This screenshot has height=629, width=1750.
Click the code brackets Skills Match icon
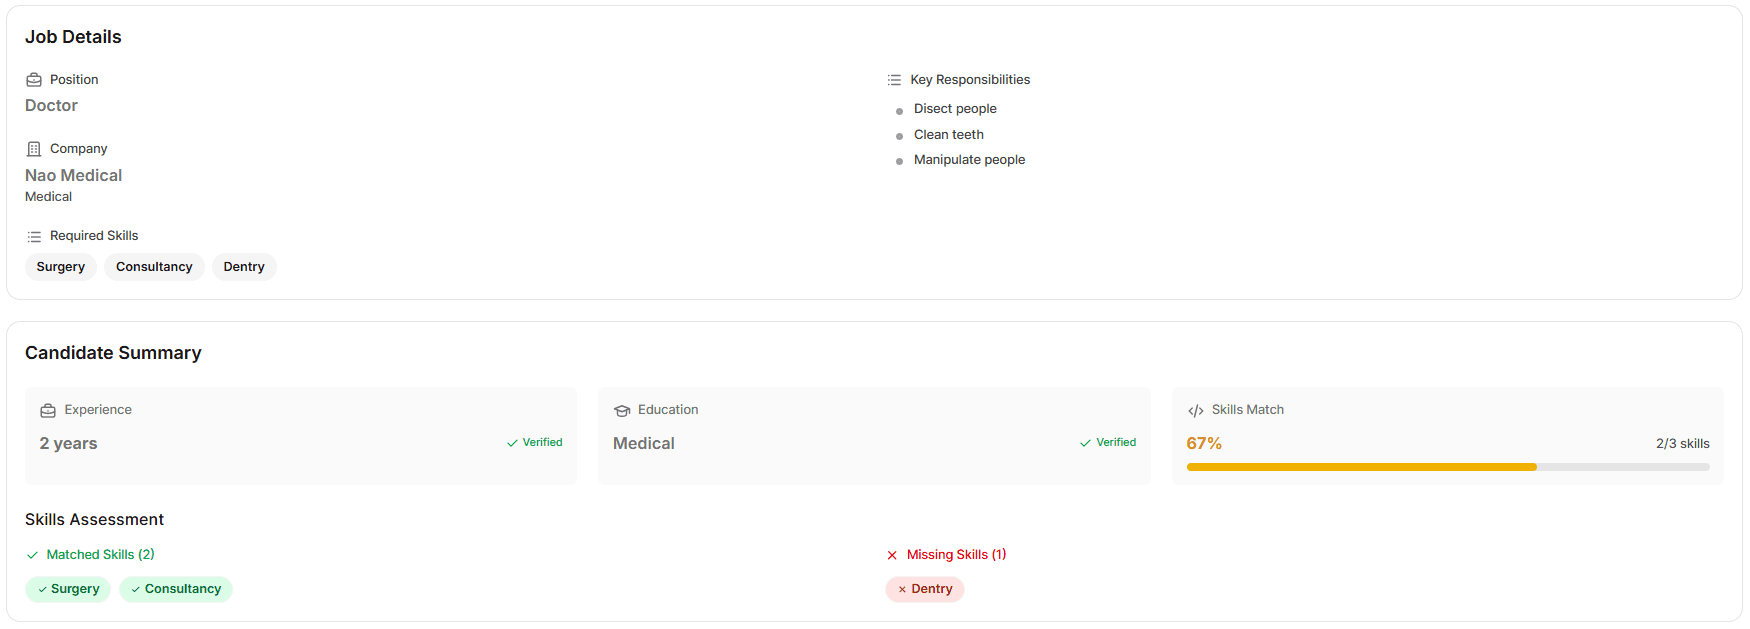(x=1195, y=411)
